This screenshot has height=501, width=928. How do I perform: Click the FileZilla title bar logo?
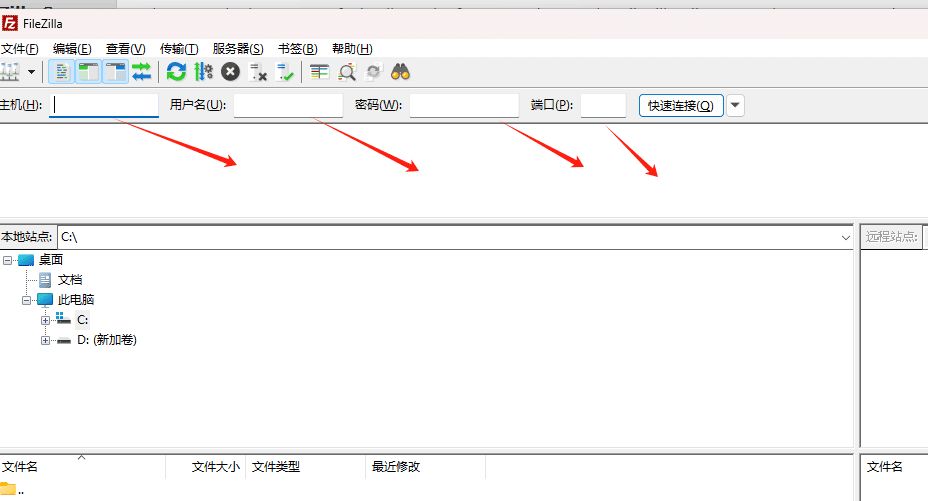coord(9,23)
